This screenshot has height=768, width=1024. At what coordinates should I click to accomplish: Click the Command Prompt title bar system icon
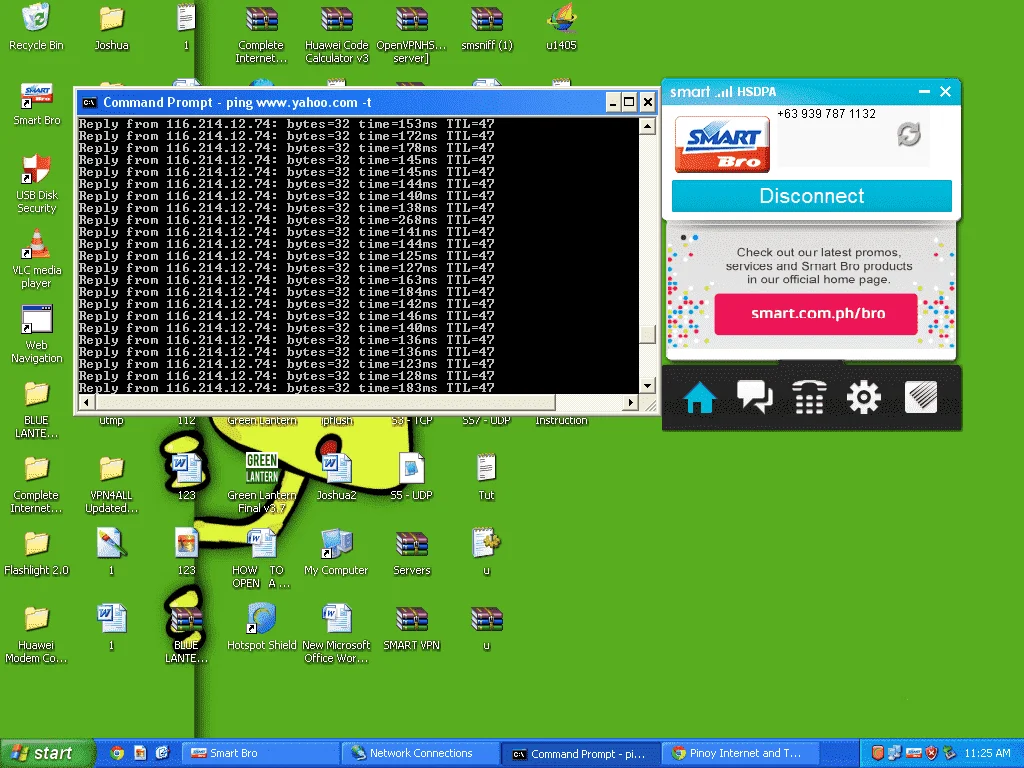point(89,103)
